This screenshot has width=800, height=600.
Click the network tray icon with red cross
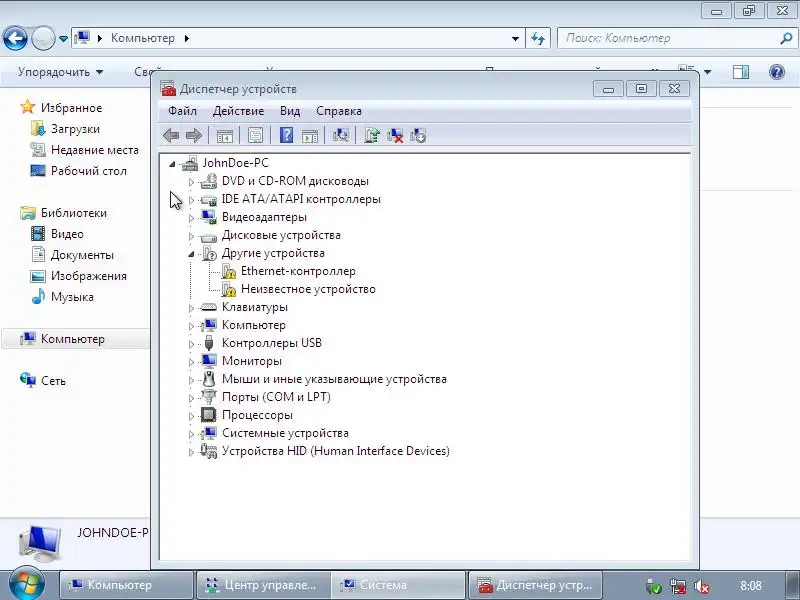678,586
